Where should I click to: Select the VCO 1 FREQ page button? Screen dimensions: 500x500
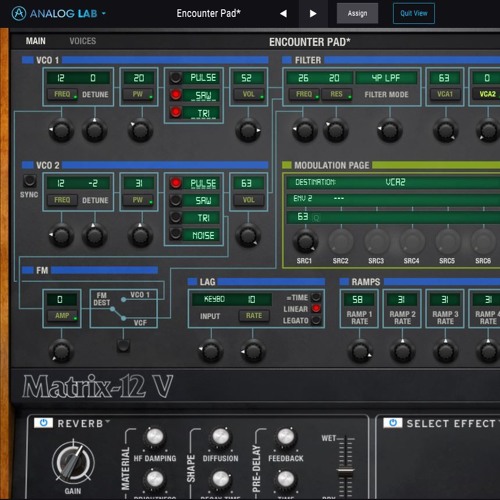(x=62, y=94)
